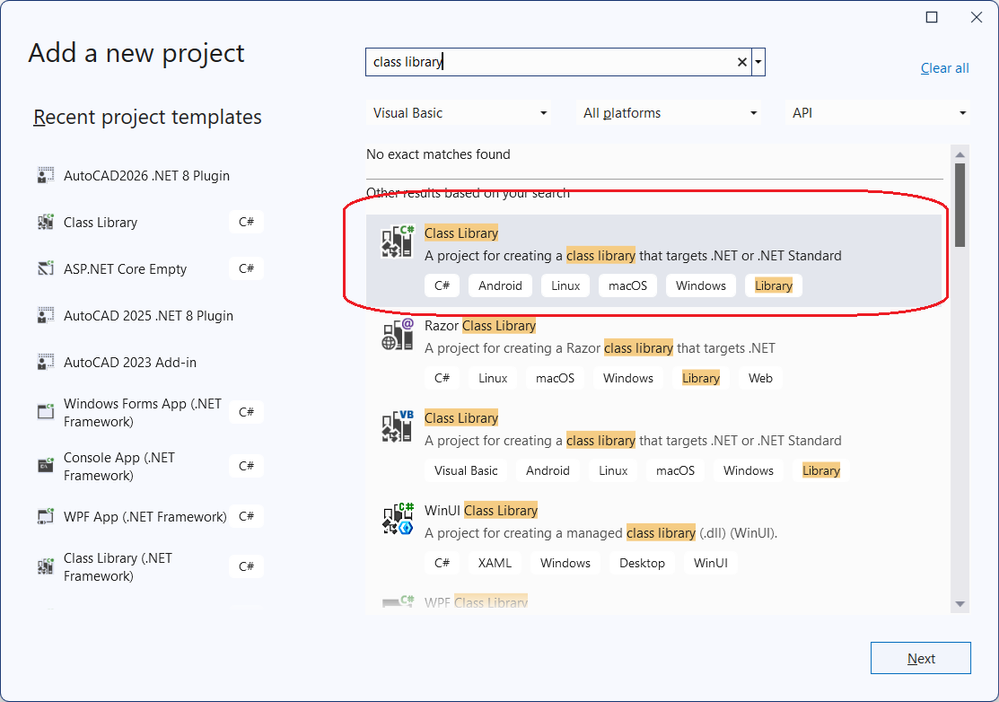Select recent template AutoCAD 2025 .NET 8 Plugin
Image resolution: width=999 pixels, height=702 pixels.
pos(148,315)
